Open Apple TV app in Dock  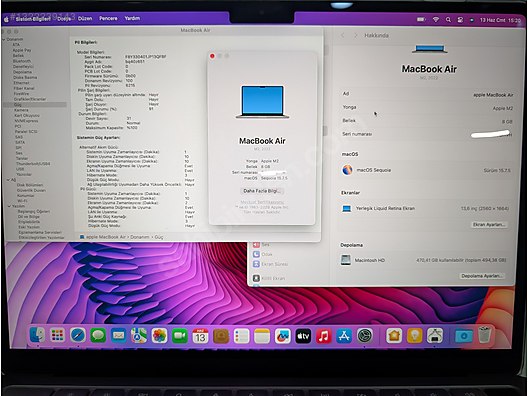pyautogui.click(x=303, y=335)
